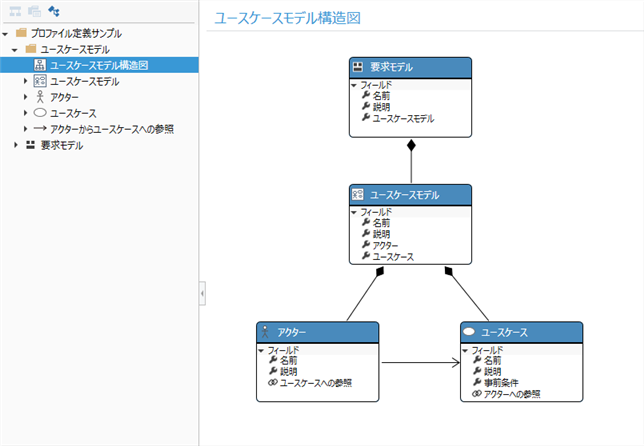
Task: Expand the 要求モデル tree node
Action: [16, 145]
